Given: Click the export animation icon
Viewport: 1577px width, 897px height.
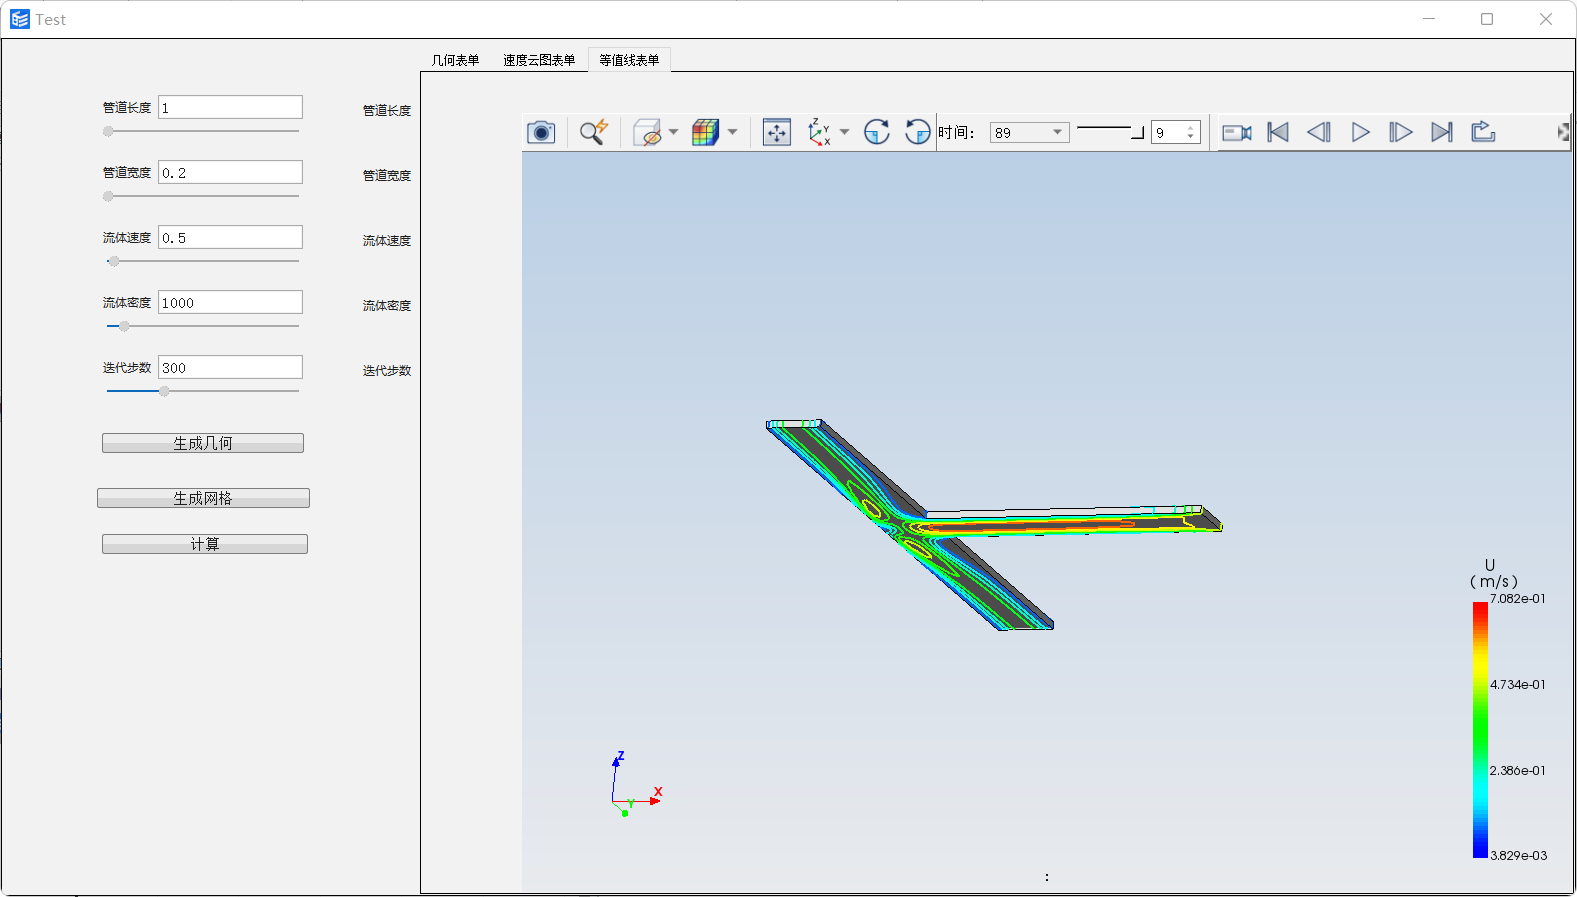Looking at the screenshot, I should (x=1483, y=132).
